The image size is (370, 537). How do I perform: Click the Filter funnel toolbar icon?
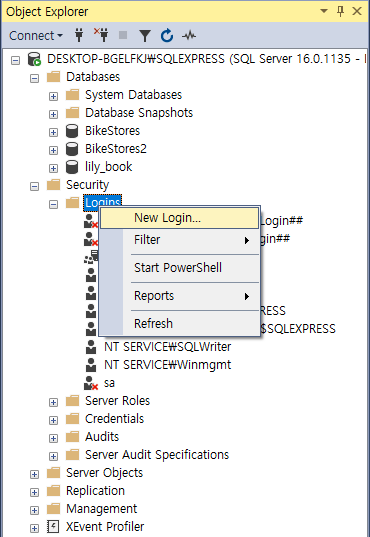pos(145,36)
